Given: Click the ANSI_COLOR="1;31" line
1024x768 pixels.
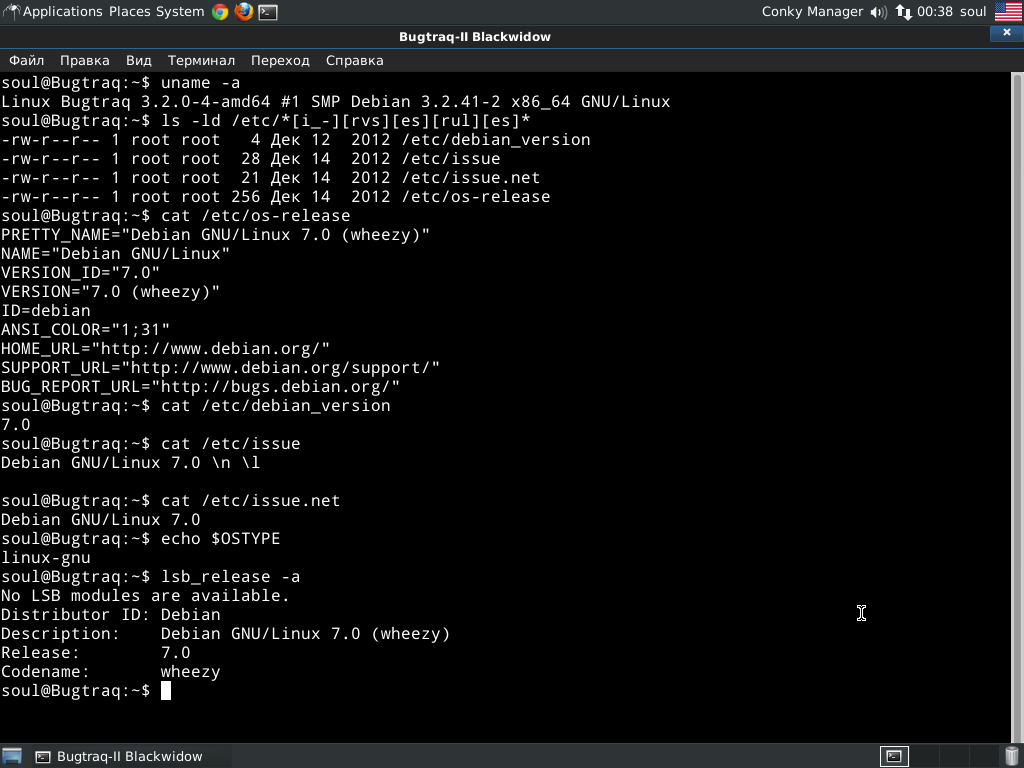Looking at the screenshot, I should coord(85,330).
